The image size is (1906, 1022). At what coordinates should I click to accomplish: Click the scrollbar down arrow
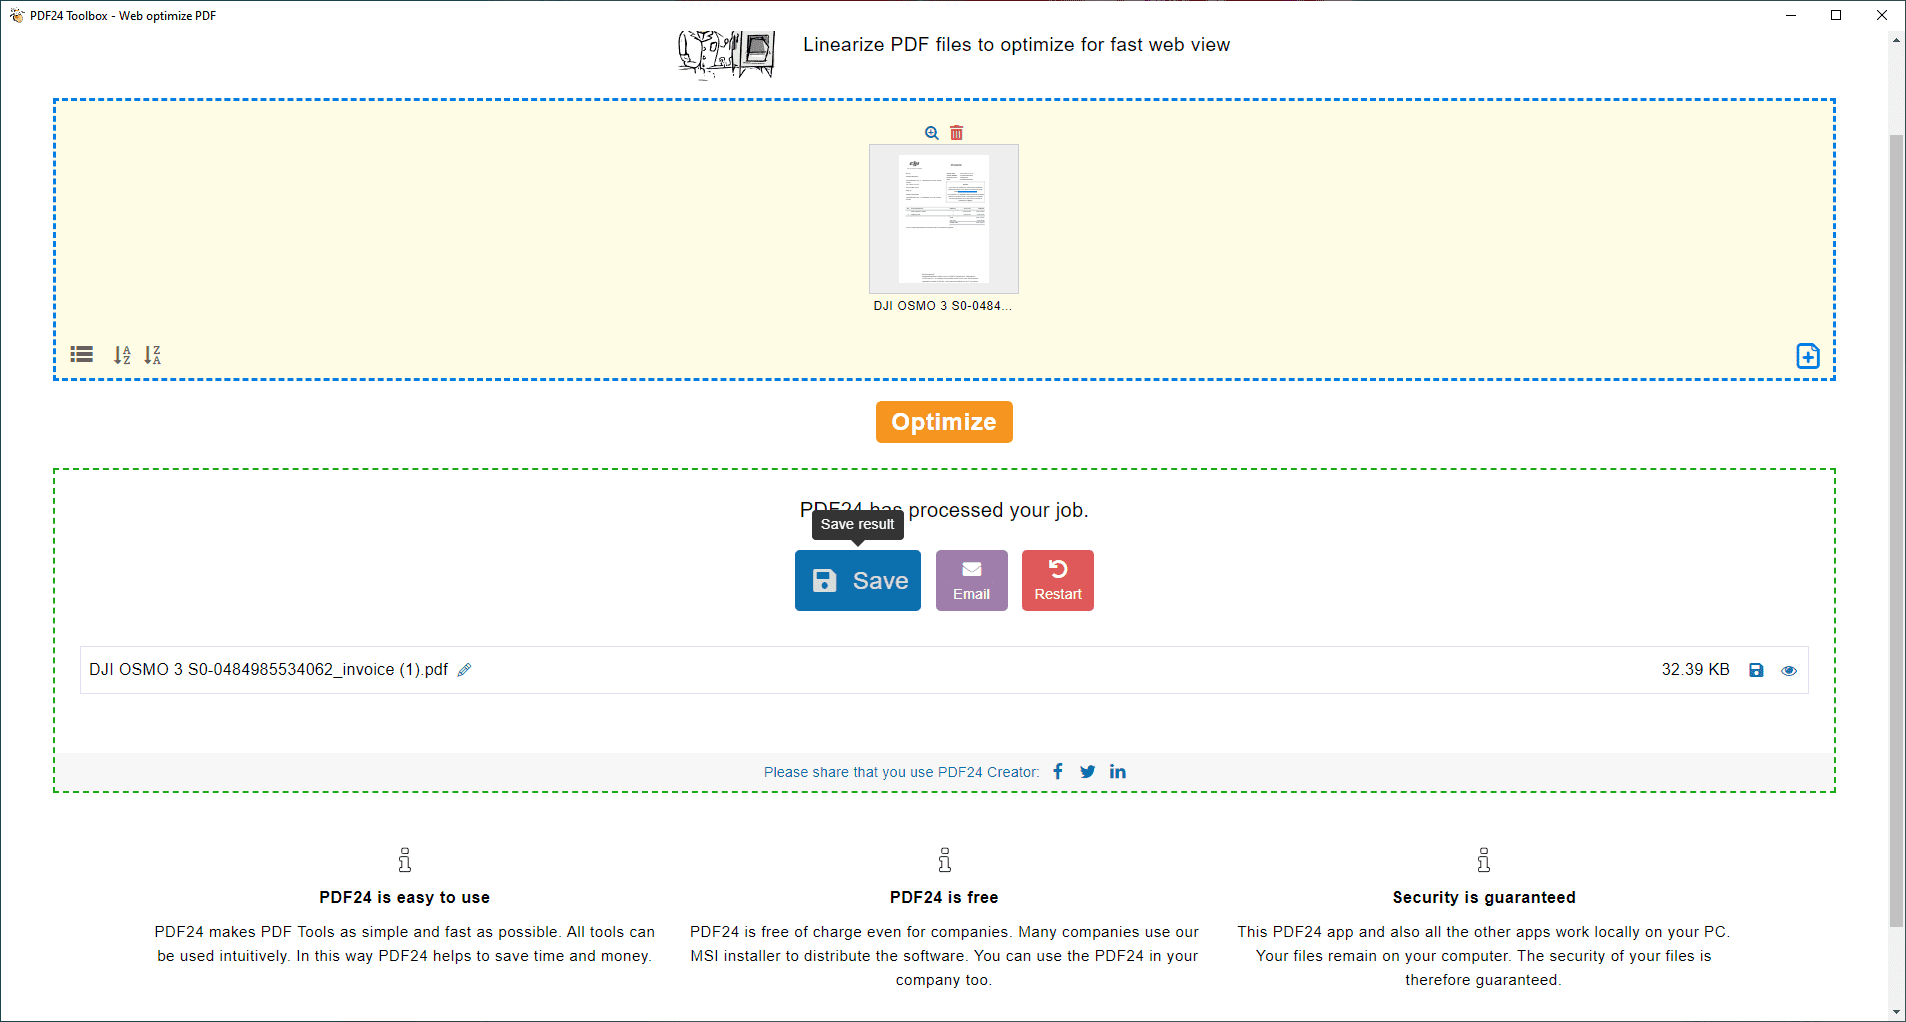pos(1896,1012)
